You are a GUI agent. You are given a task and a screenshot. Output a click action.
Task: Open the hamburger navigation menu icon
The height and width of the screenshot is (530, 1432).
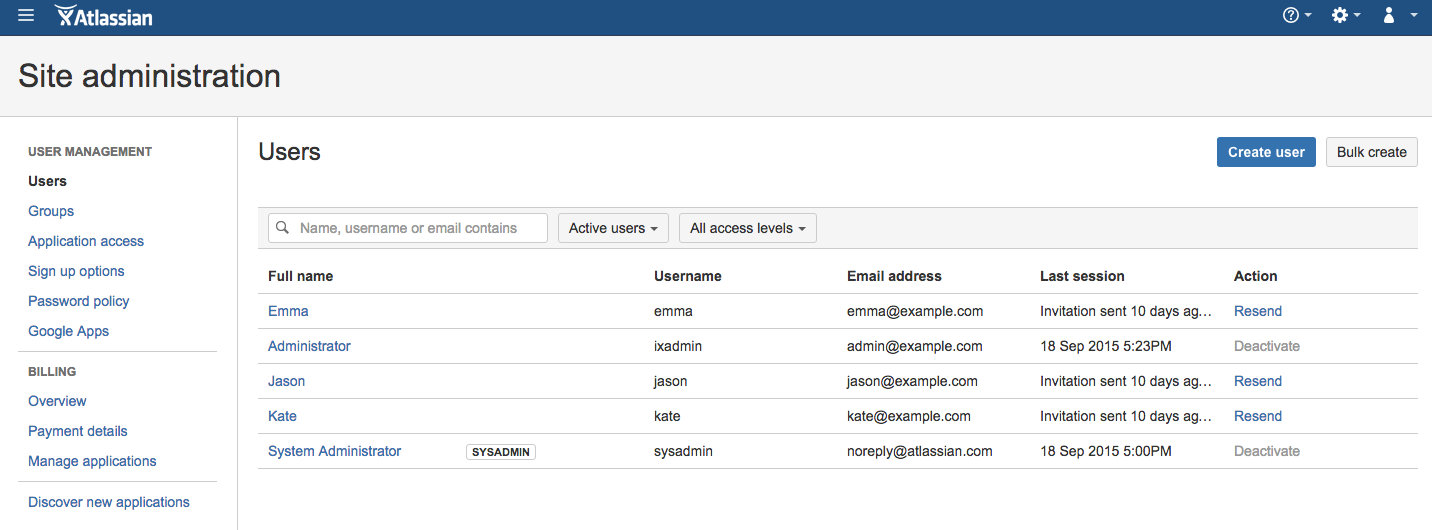[x=26, y=15]
